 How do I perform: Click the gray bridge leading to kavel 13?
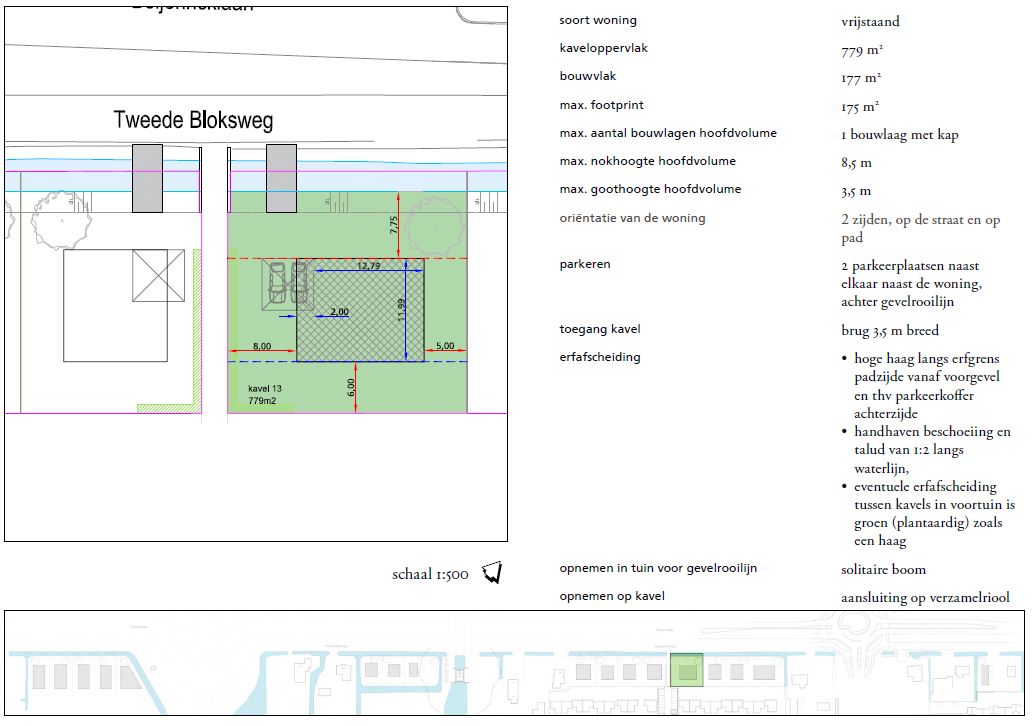pos(281,178)
